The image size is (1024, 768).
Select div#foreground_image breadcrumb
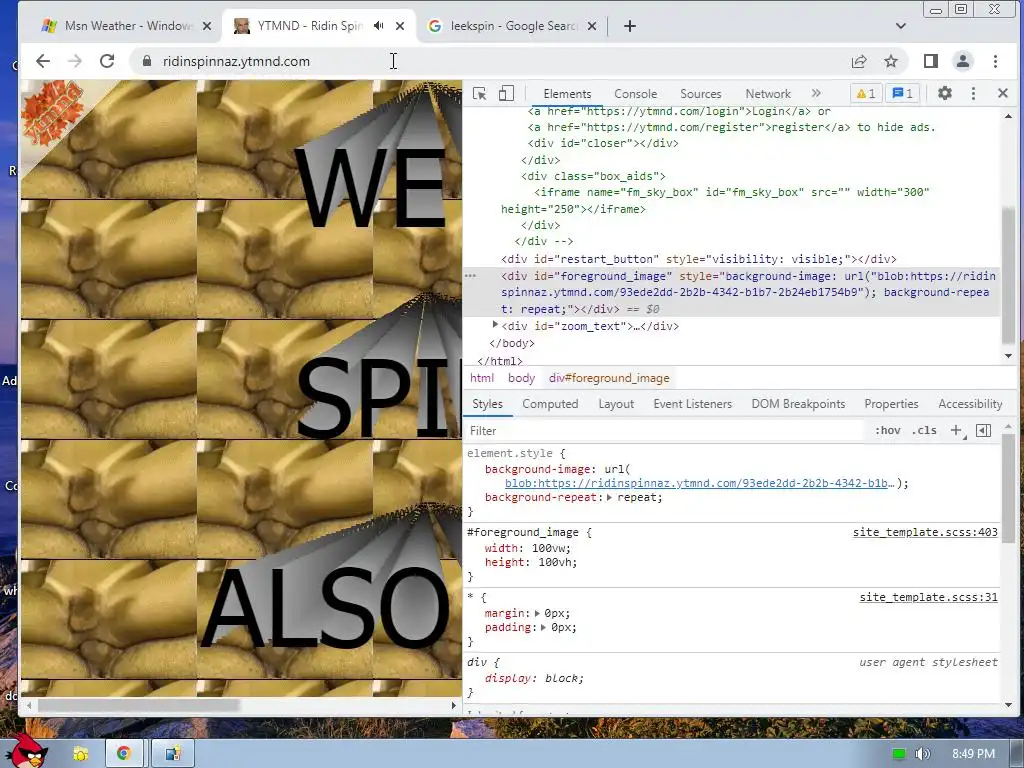pyautogui.click(x=609, y=378)
